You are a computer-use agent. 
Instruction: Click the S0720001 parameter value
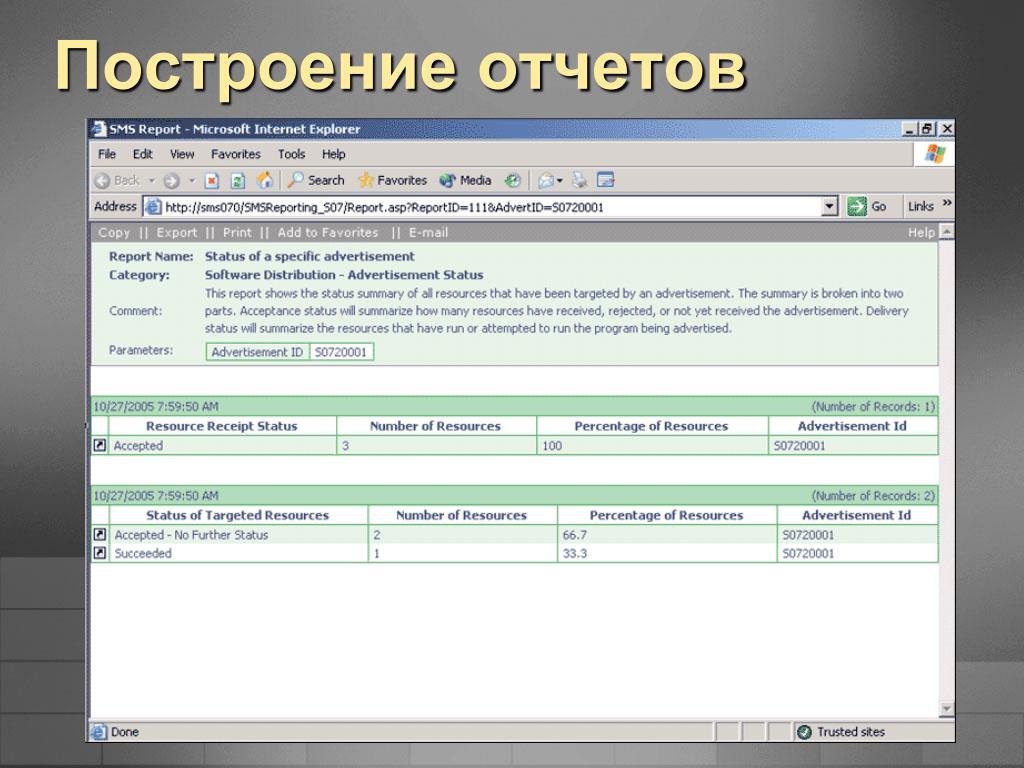(341, 352)
